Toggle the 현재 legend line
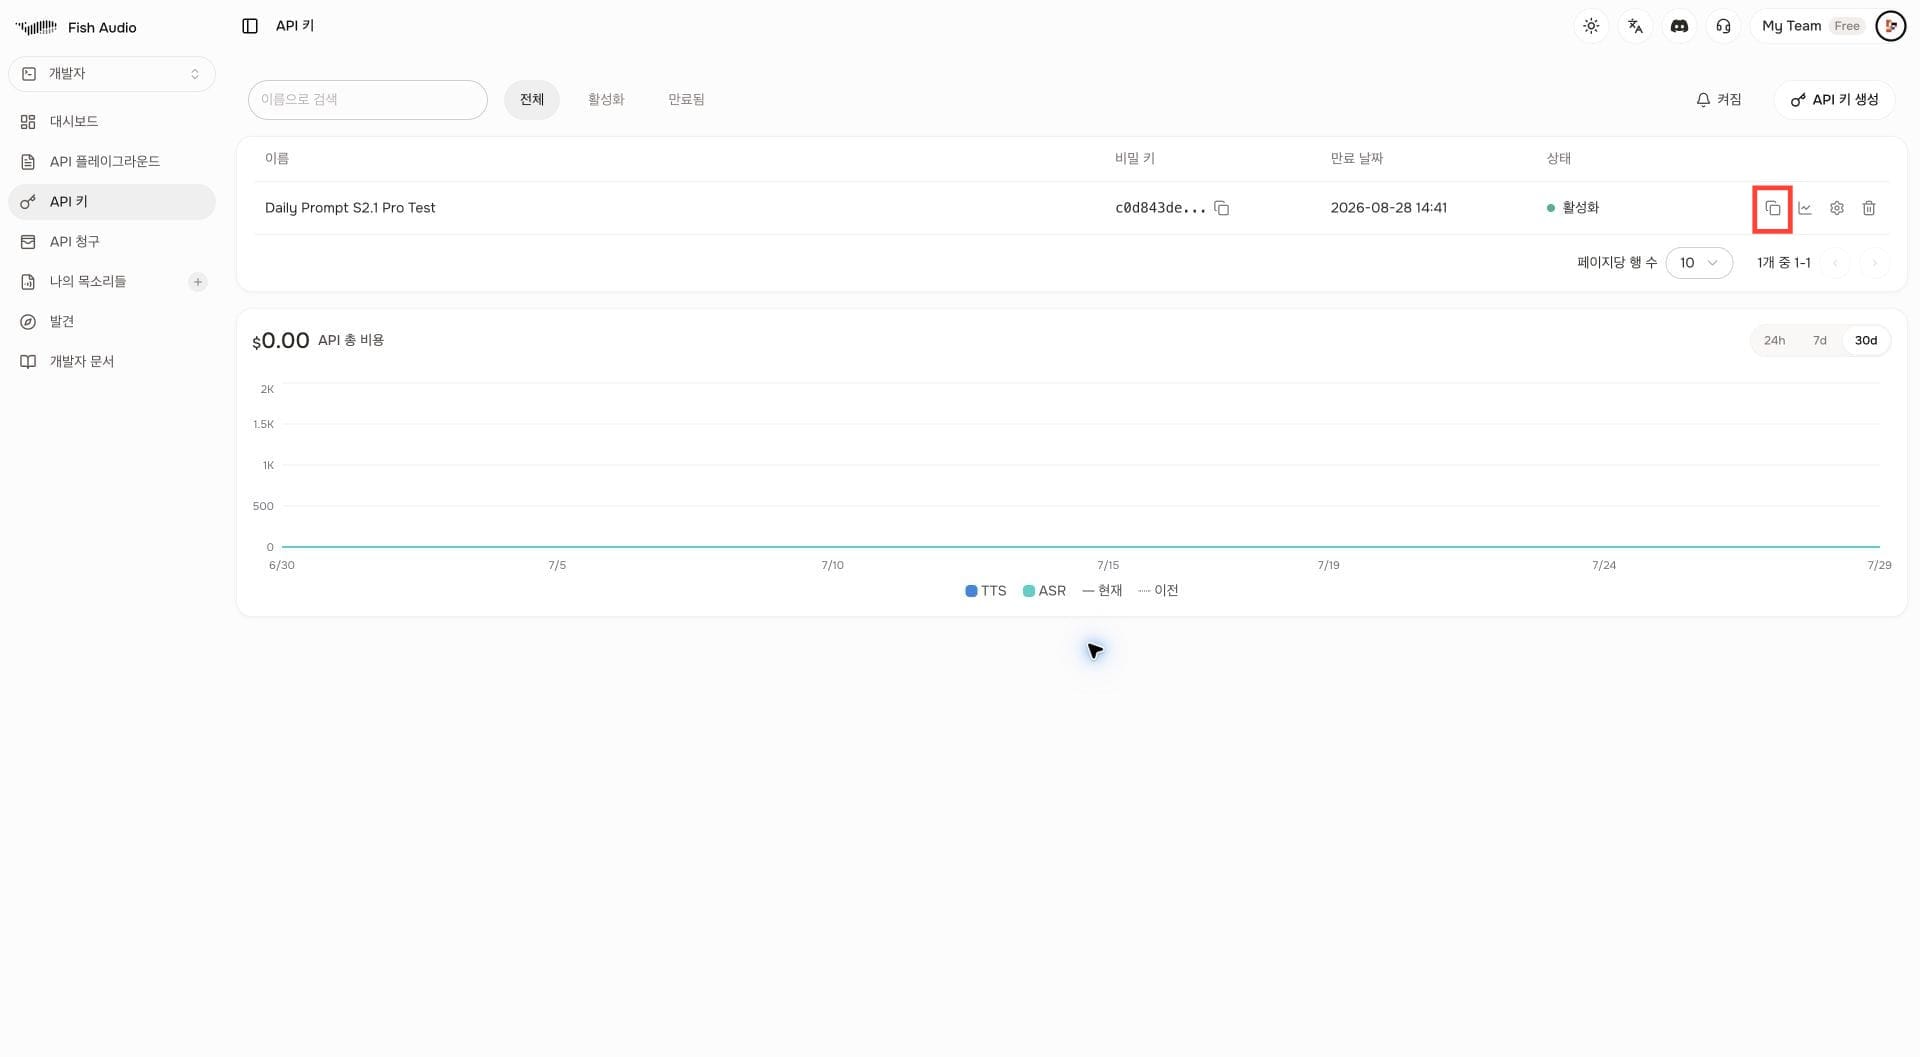 (x=1102, y=591)
